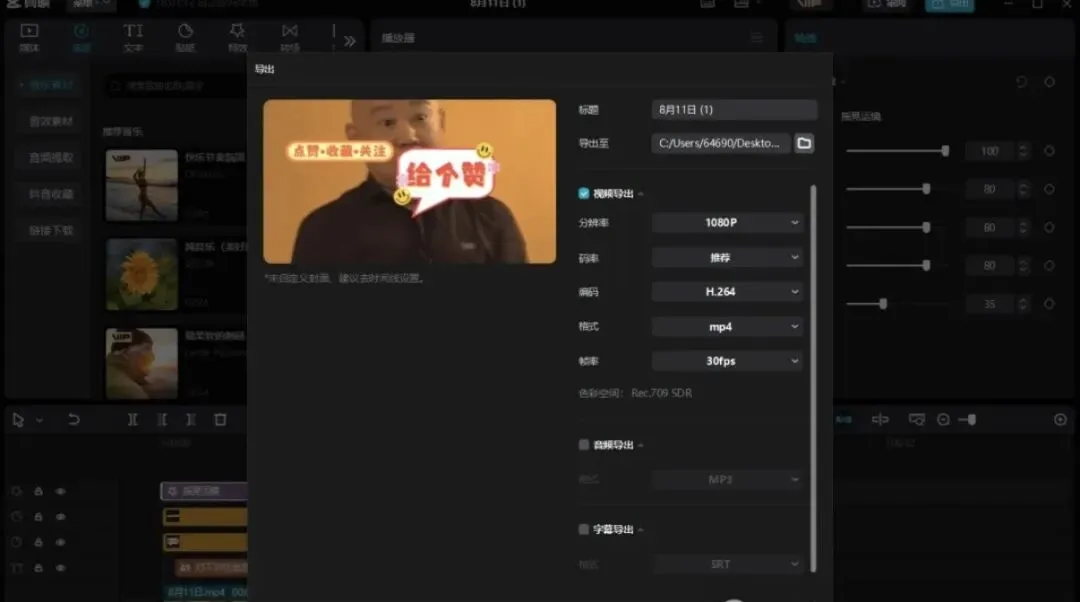The image size is (1080, 602).
Task: Lock the purple effect track
Action: click(39, 491)
